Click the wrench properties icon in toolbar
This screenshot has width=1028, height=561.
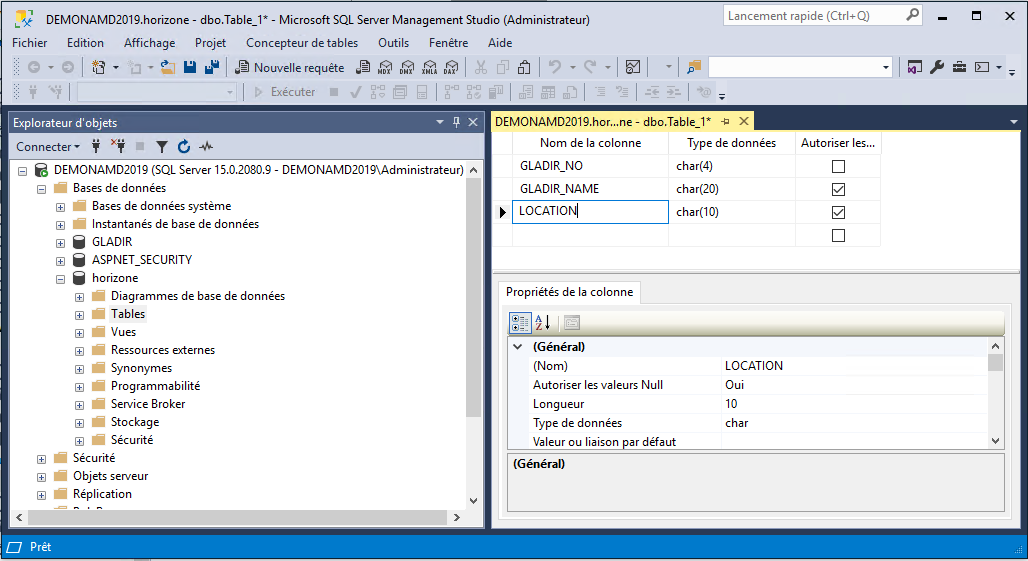[937, 68]
